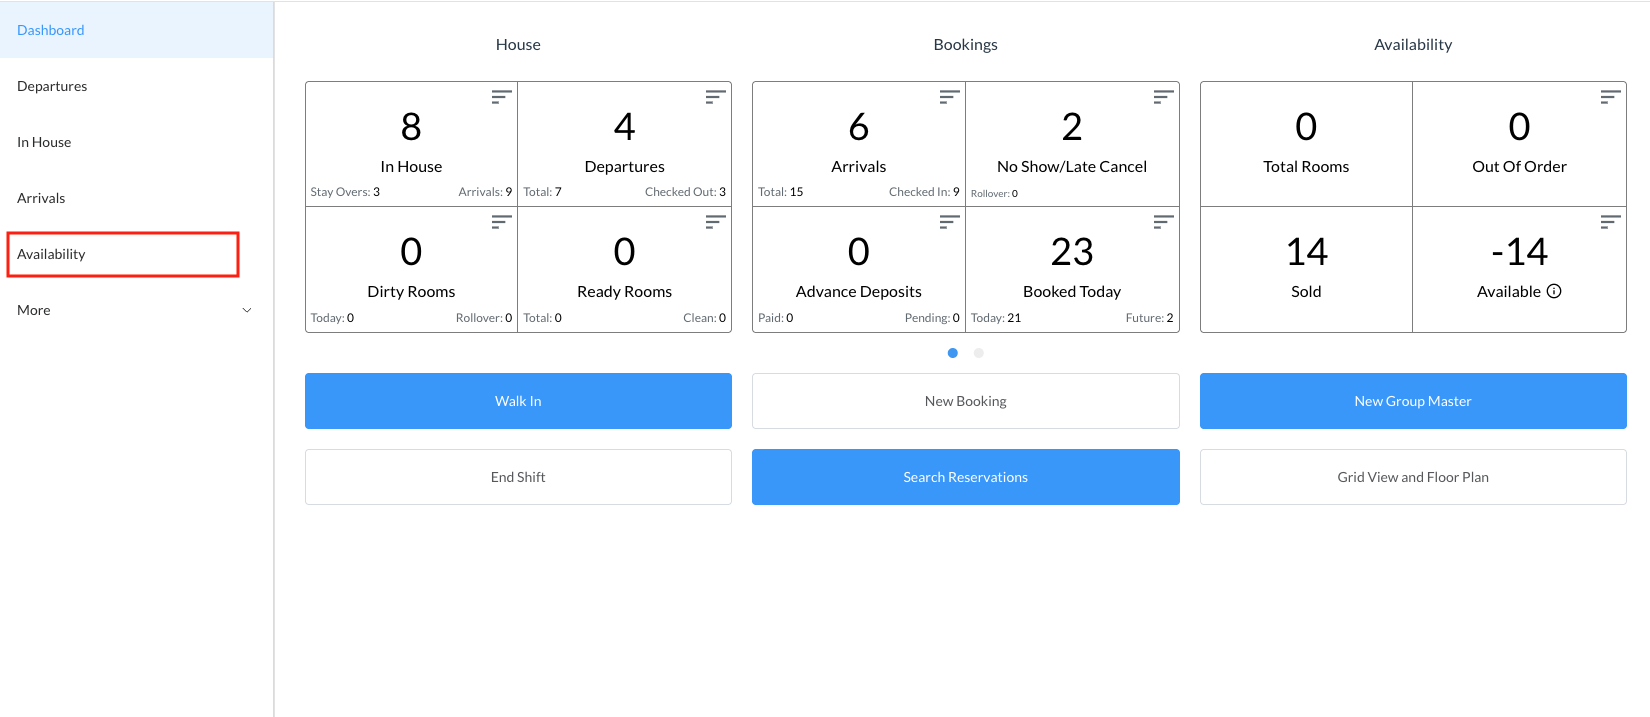Open the Out Of Order filter icon

[x=1610, y=97]
